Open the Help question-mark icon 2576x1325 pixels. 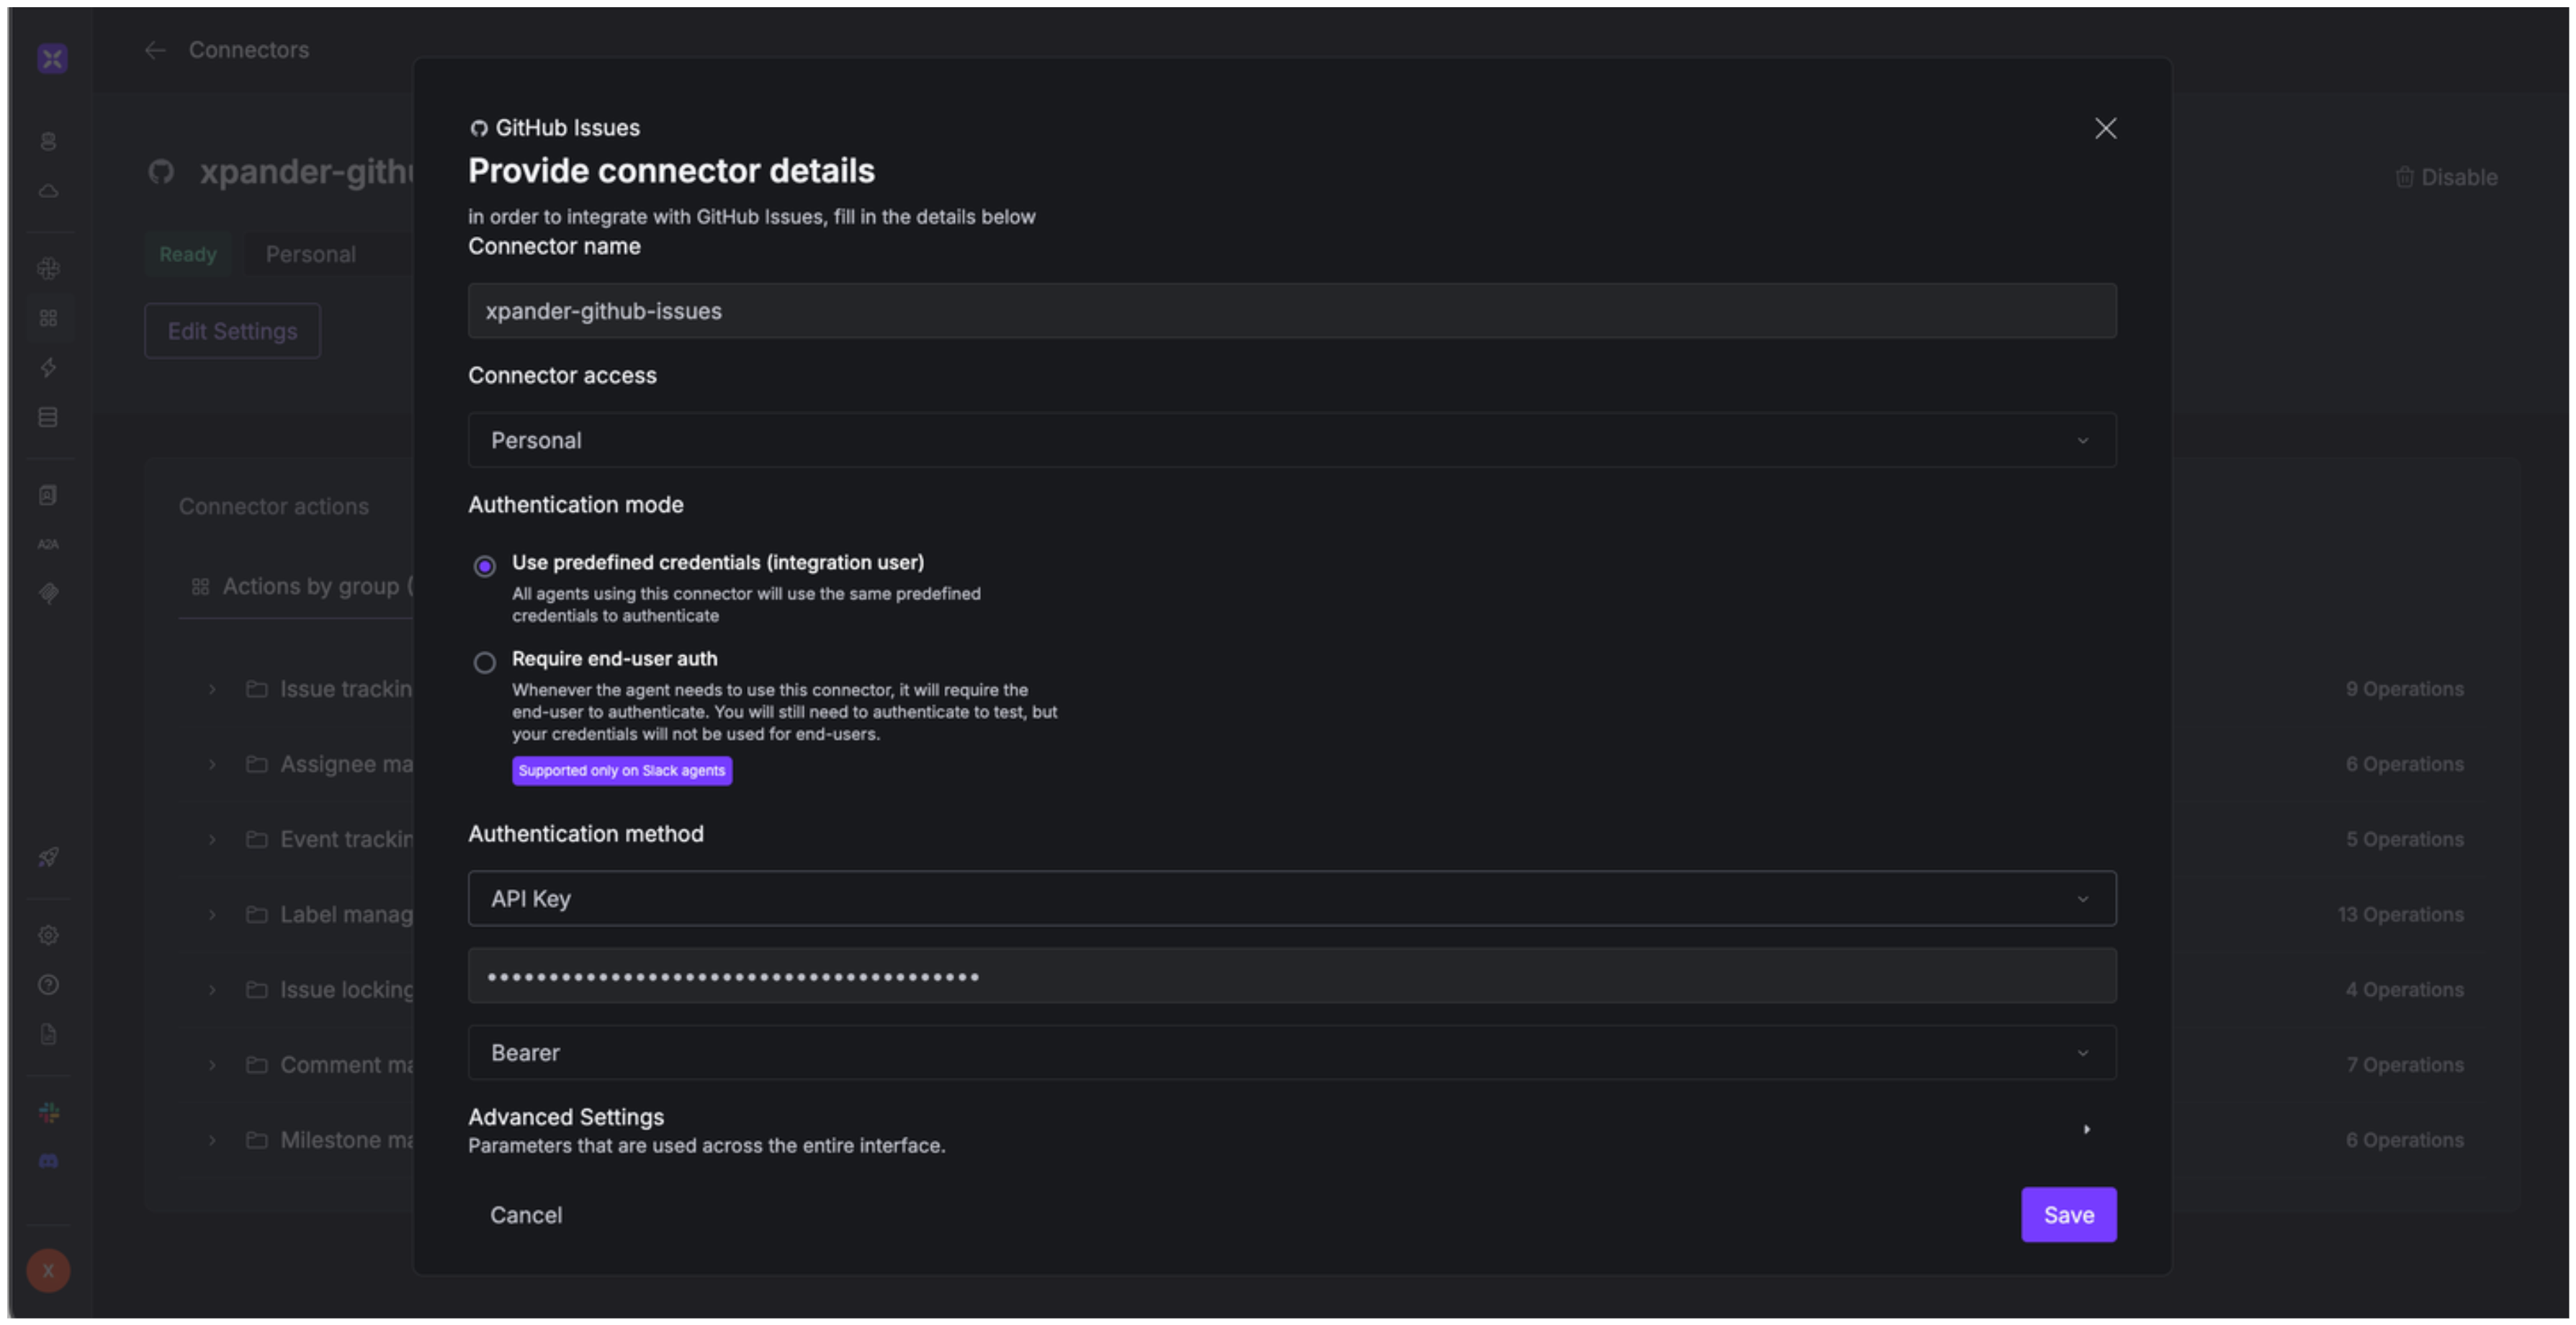pyautogui.click(x=48, y=985)
